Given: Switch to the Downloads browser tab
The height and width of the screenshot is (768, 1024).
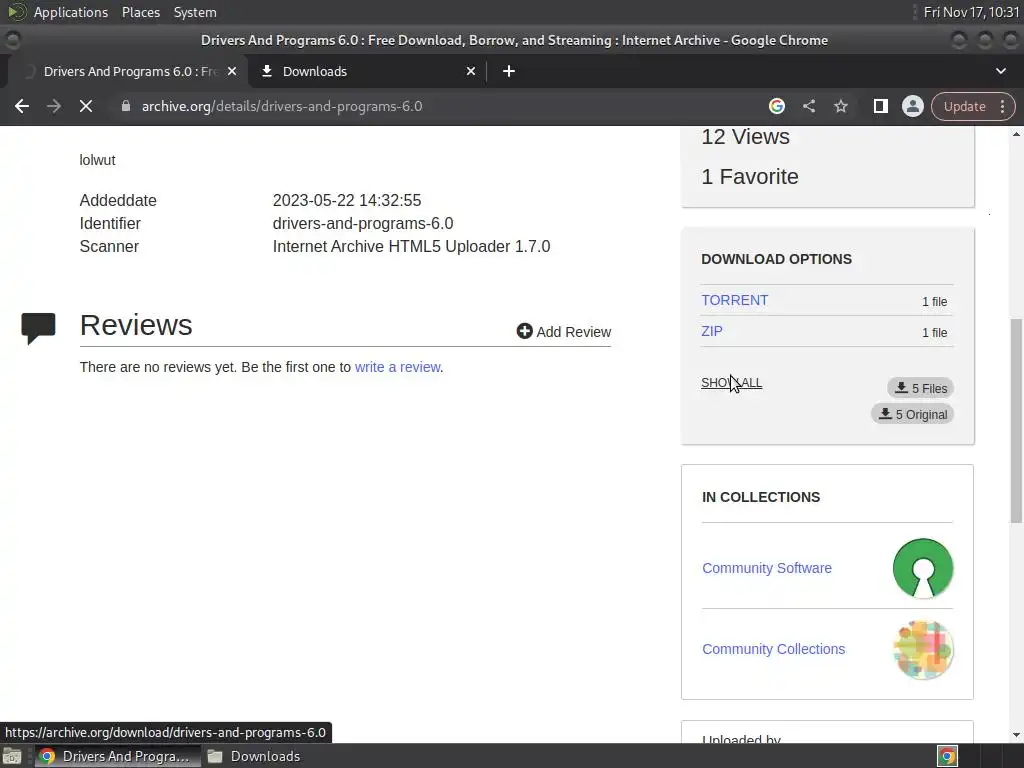Looking at the screenshot, I should point(369,71).
